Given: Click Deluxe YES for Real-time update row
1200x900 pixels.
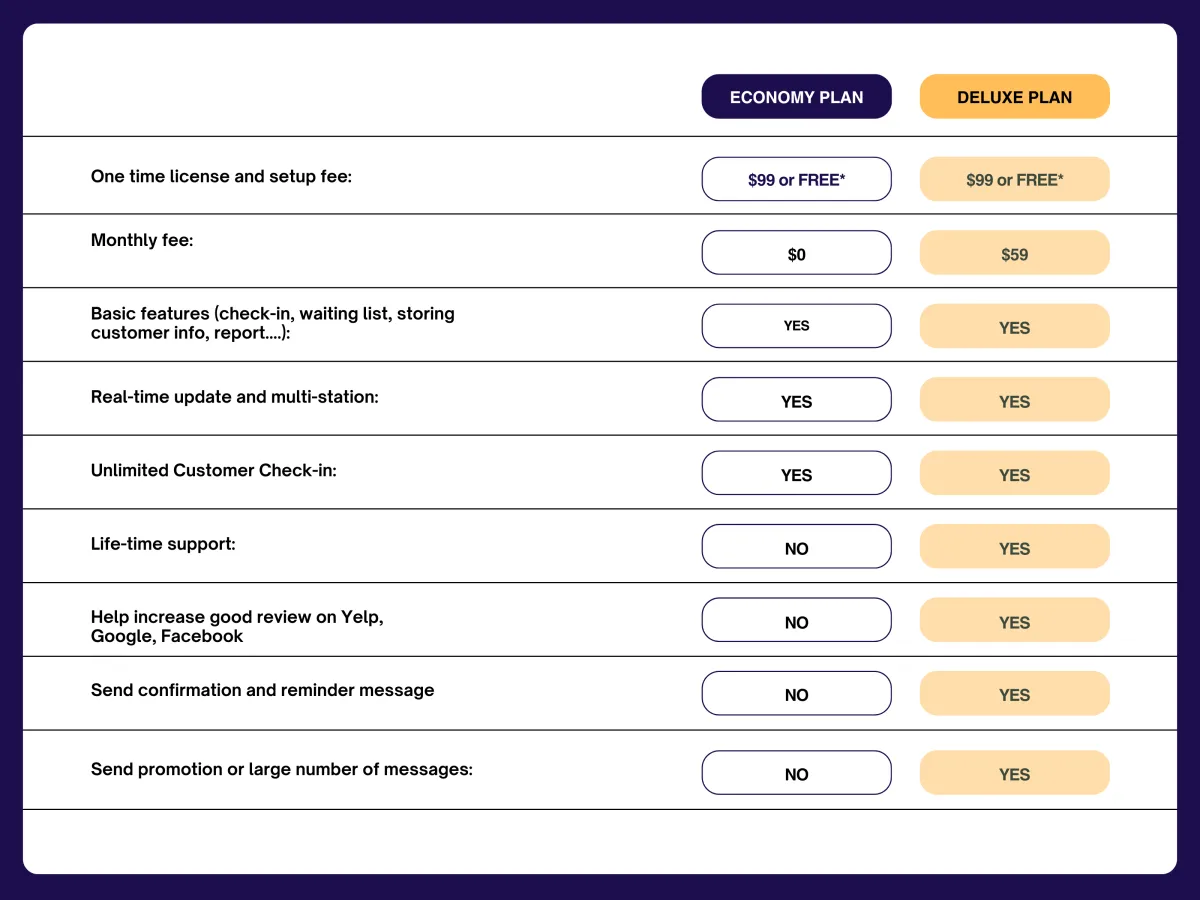Looking at the screenshot, I should coord(1014,401).
